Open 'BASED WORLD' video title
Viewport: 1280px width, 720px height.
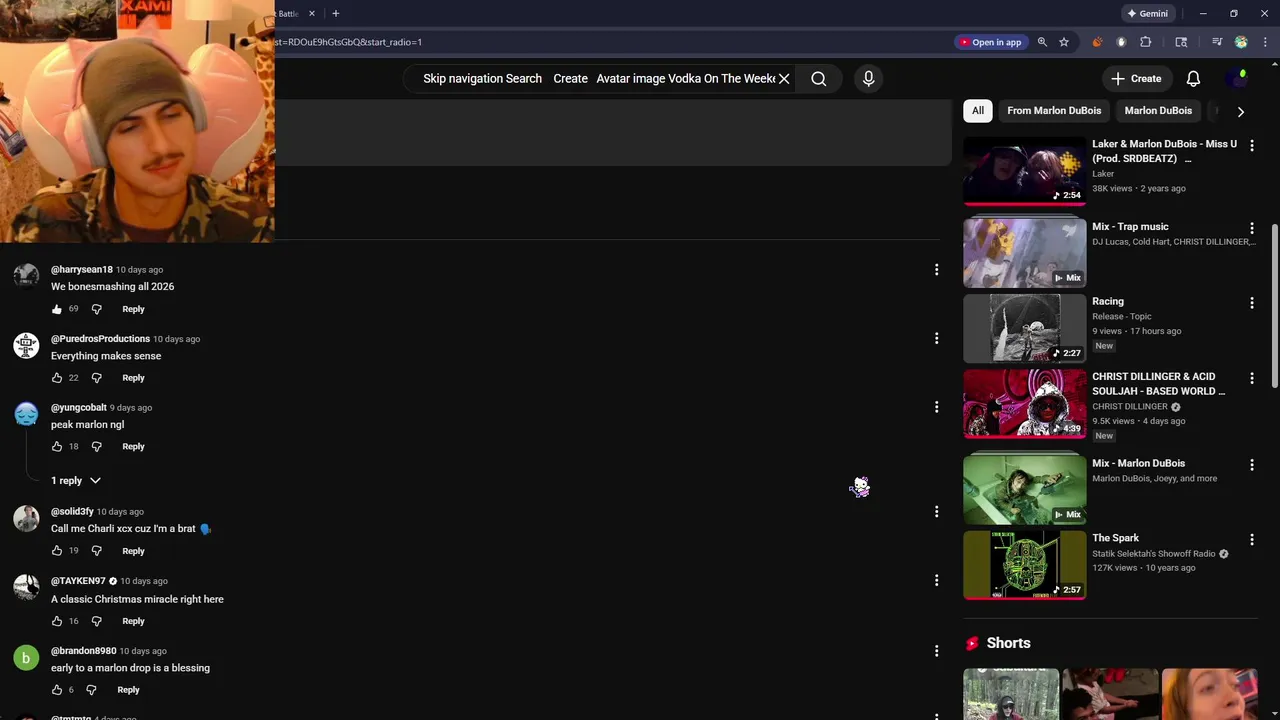point(1158,384)
